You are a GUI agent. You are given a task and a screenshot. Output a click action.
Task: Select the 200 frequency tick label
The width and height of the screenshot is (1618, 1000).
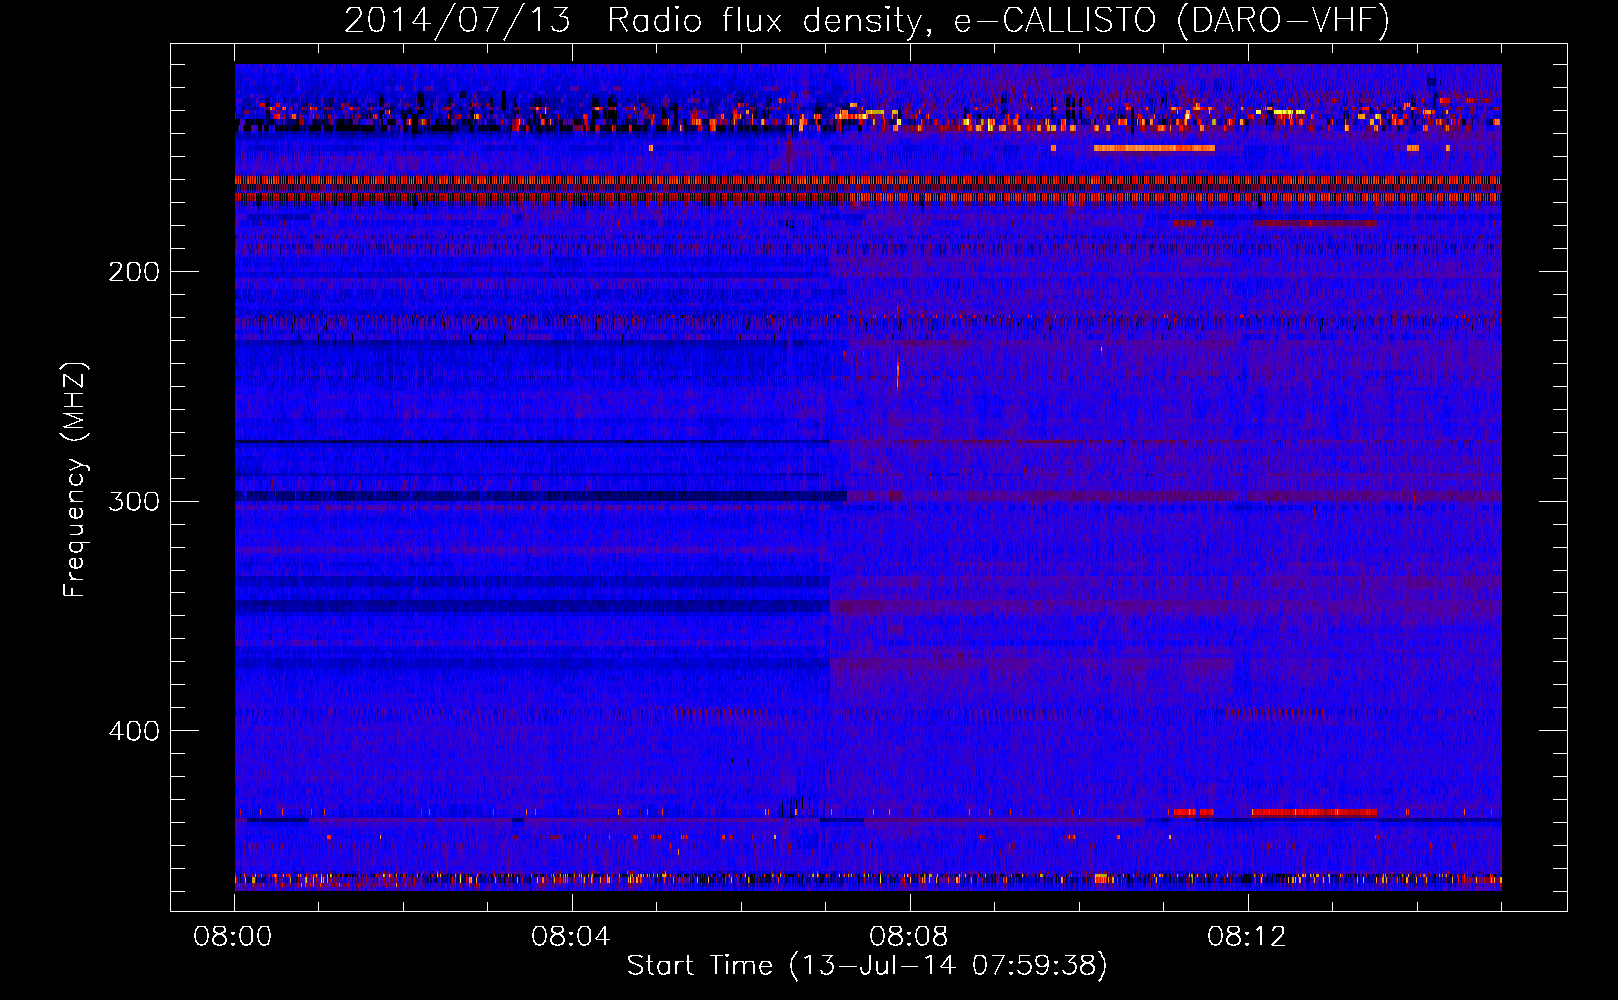click(134, 272)
